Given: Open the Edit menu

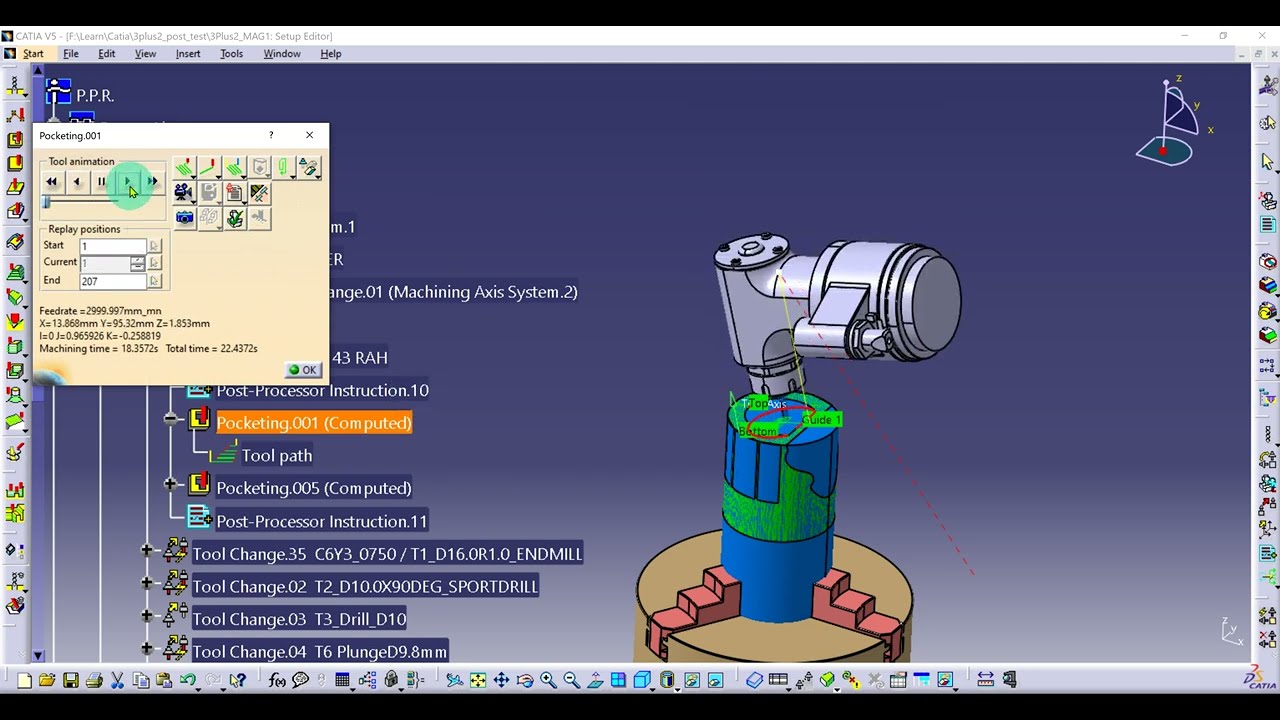Looking at the screenshot, I should (x=106, y=54).
